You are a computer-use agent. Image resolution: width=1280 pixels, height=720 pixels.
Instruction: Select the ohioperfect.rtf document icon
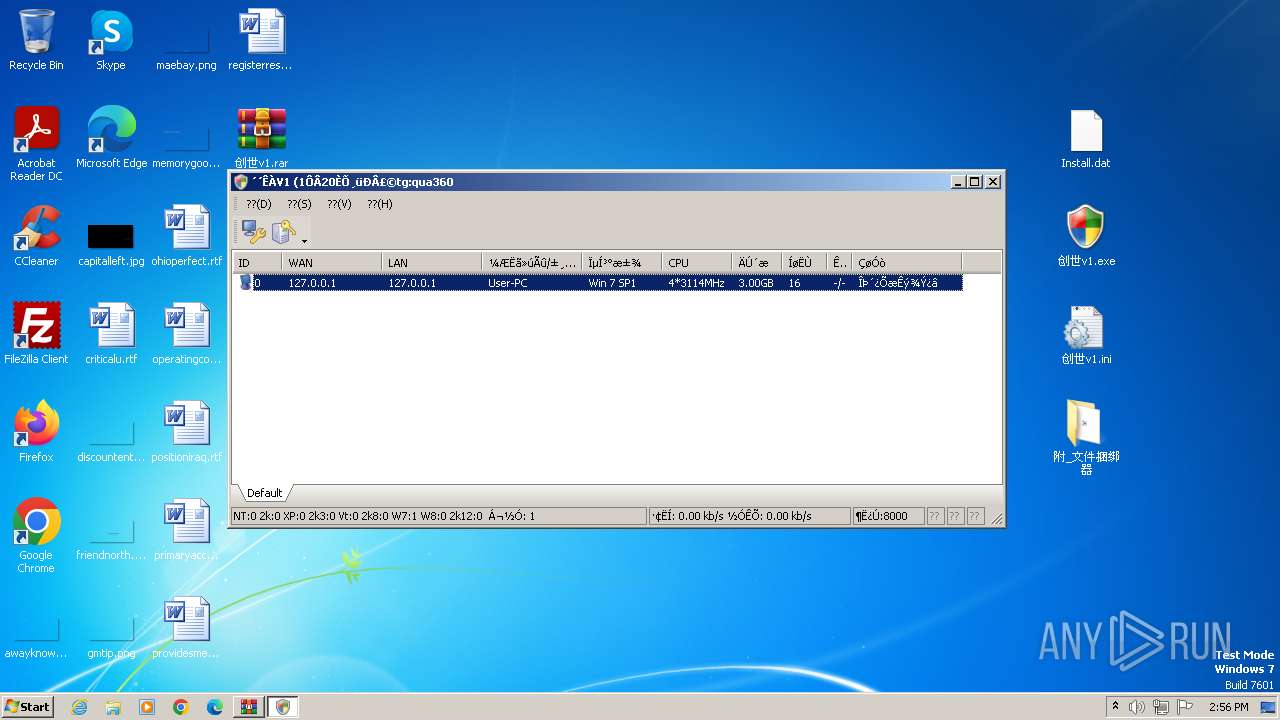point(186,236)
